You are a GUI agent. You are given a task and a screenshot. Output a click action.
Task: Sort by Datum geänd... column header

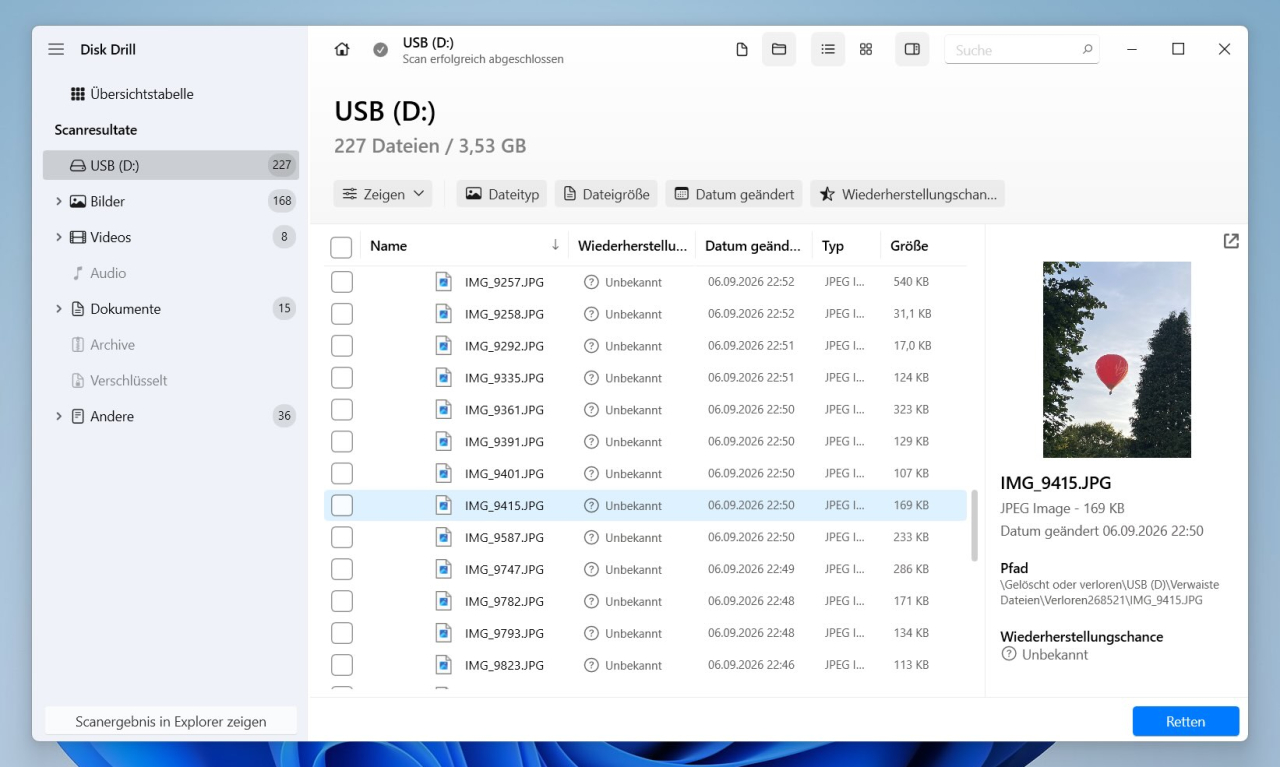[x=753, y=245]
